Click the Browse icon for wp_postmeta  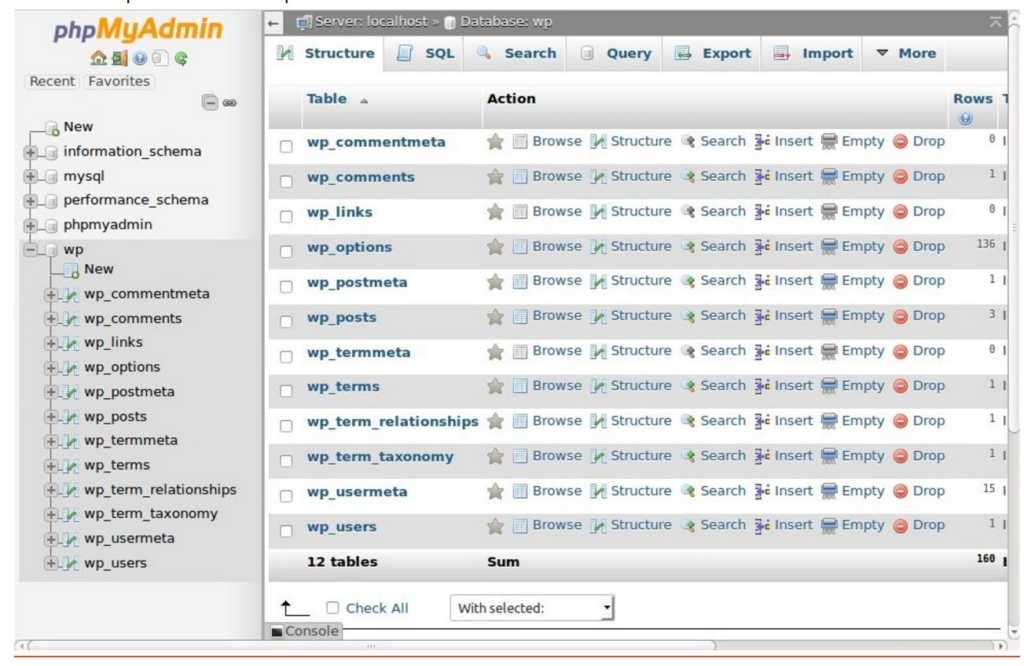(520, 281)
